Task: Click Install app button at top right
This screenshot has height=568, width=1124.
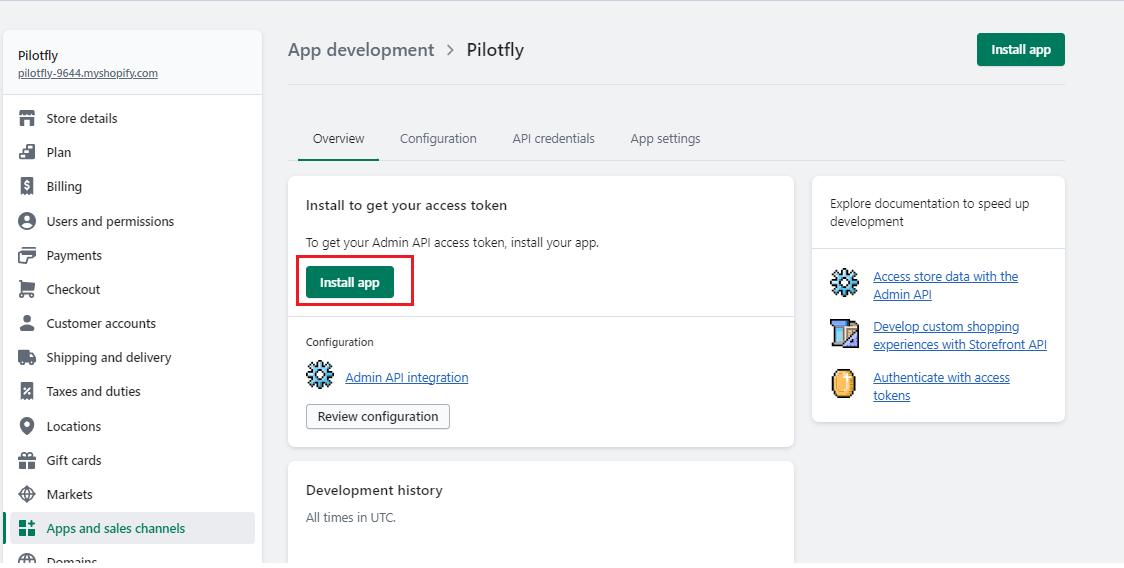Action: click(x=1020, y=50)
